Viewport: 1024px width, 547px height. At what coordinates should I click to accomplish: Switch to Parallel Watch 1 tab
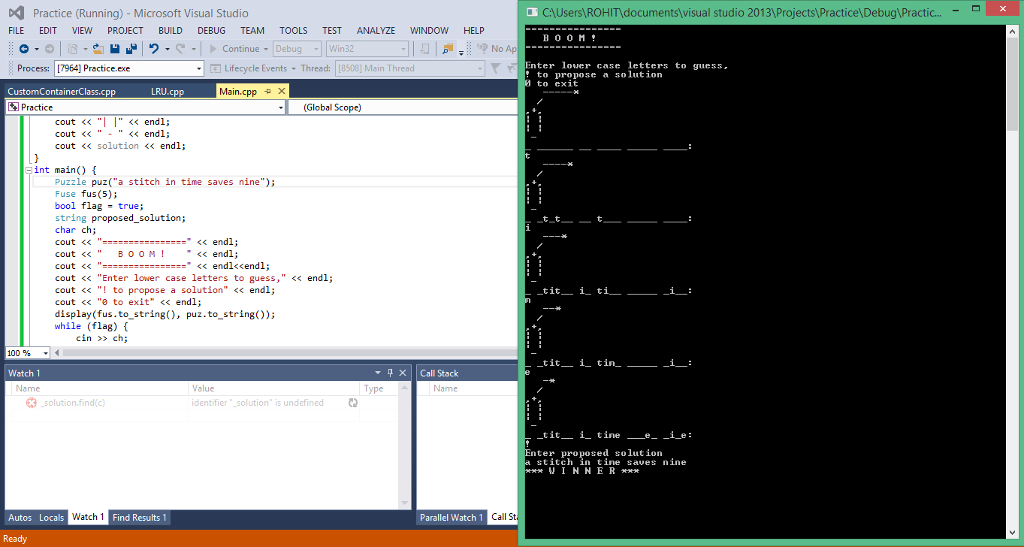(451, 517)
